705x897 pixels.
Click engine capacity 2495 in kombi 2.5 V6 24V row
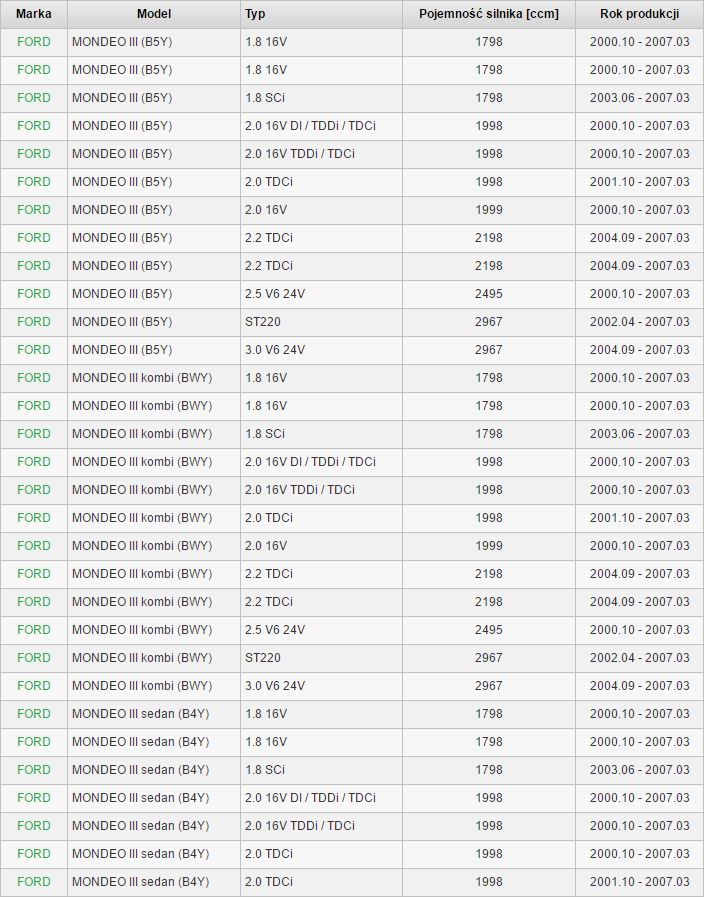489,630
